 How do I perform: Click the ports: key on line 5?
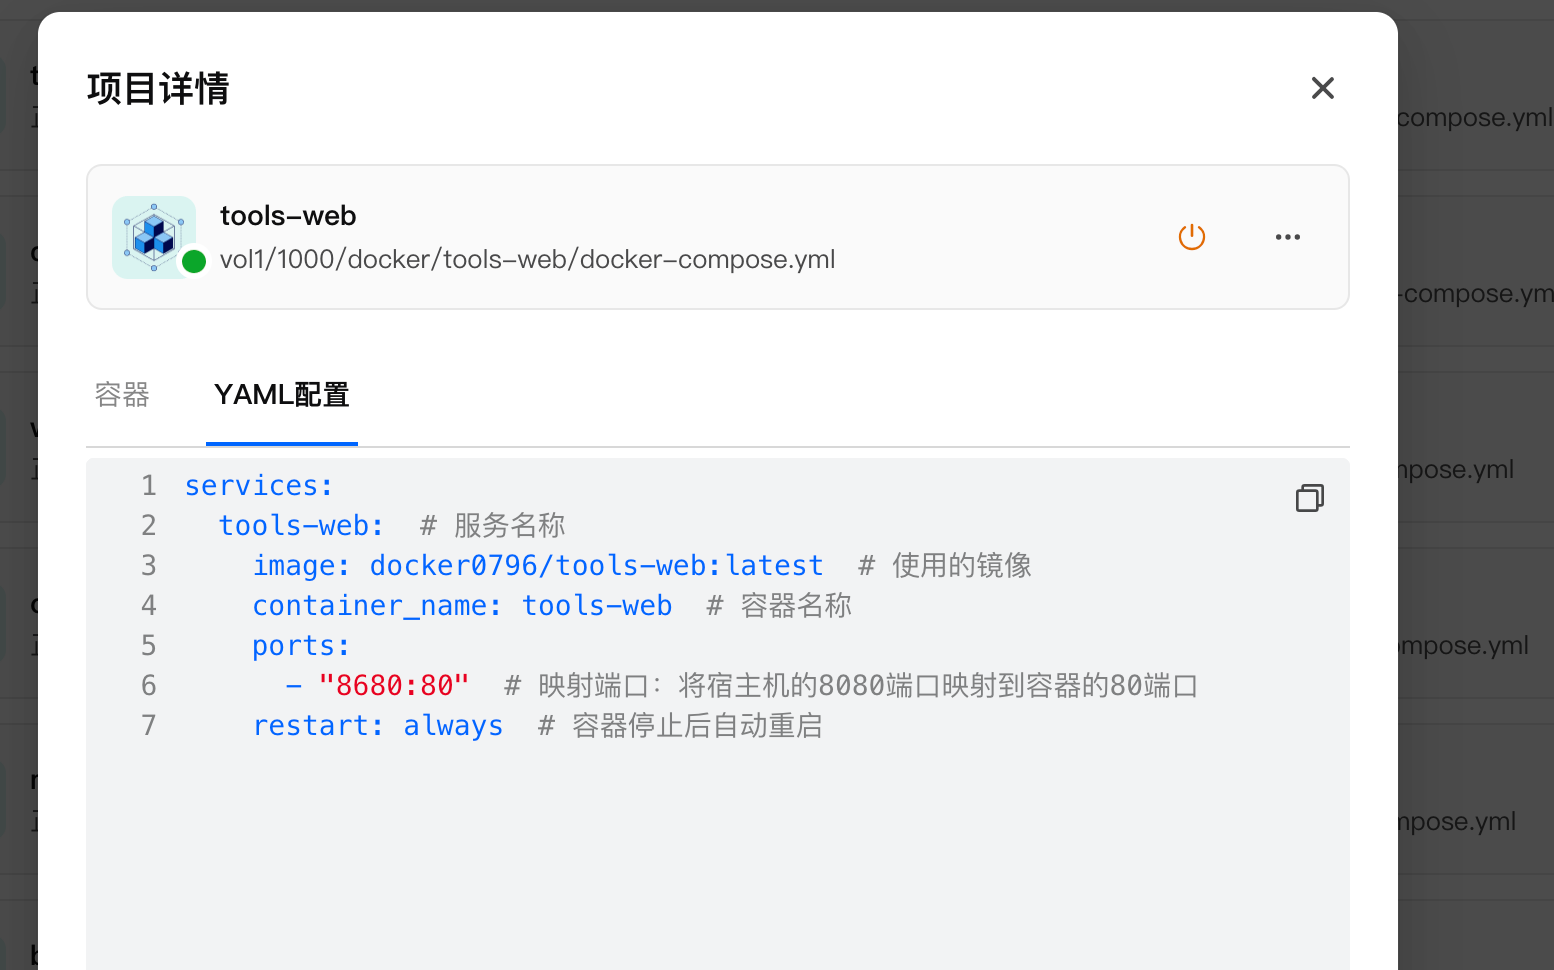[x=300, y=646]
